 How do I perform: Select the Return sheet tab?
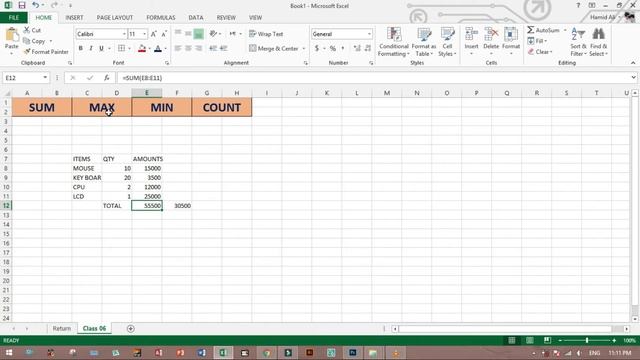coord(62,329)
